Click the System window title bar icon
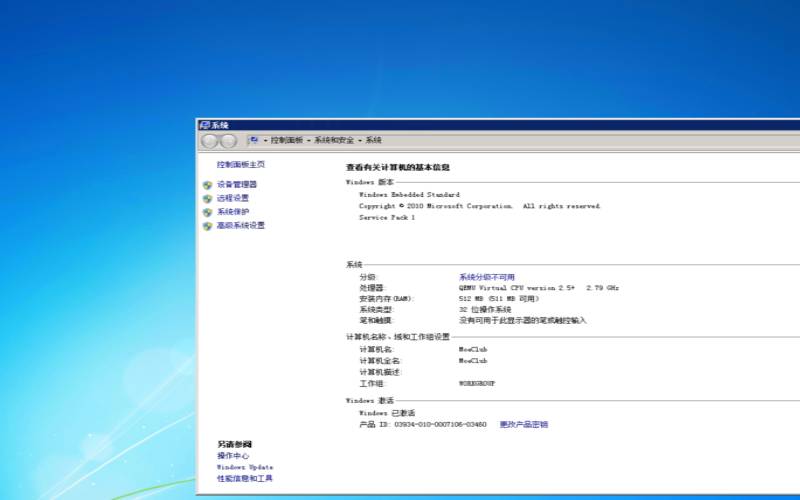Screen dimensions: 800x500 pyautogui.click(x=205, y=125)
